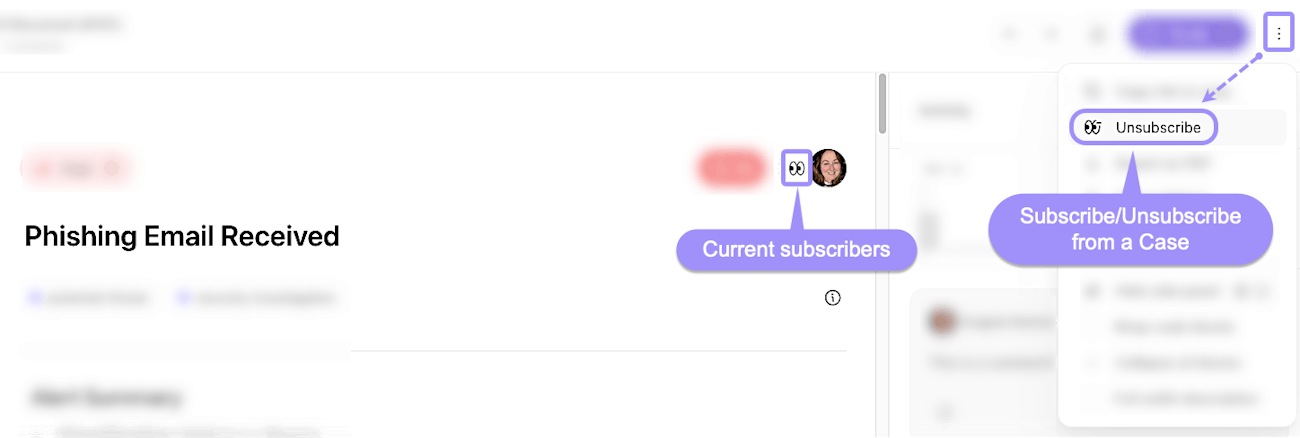
Task: Click the assignee avatar photo
Action: click(x=829, y=168)
